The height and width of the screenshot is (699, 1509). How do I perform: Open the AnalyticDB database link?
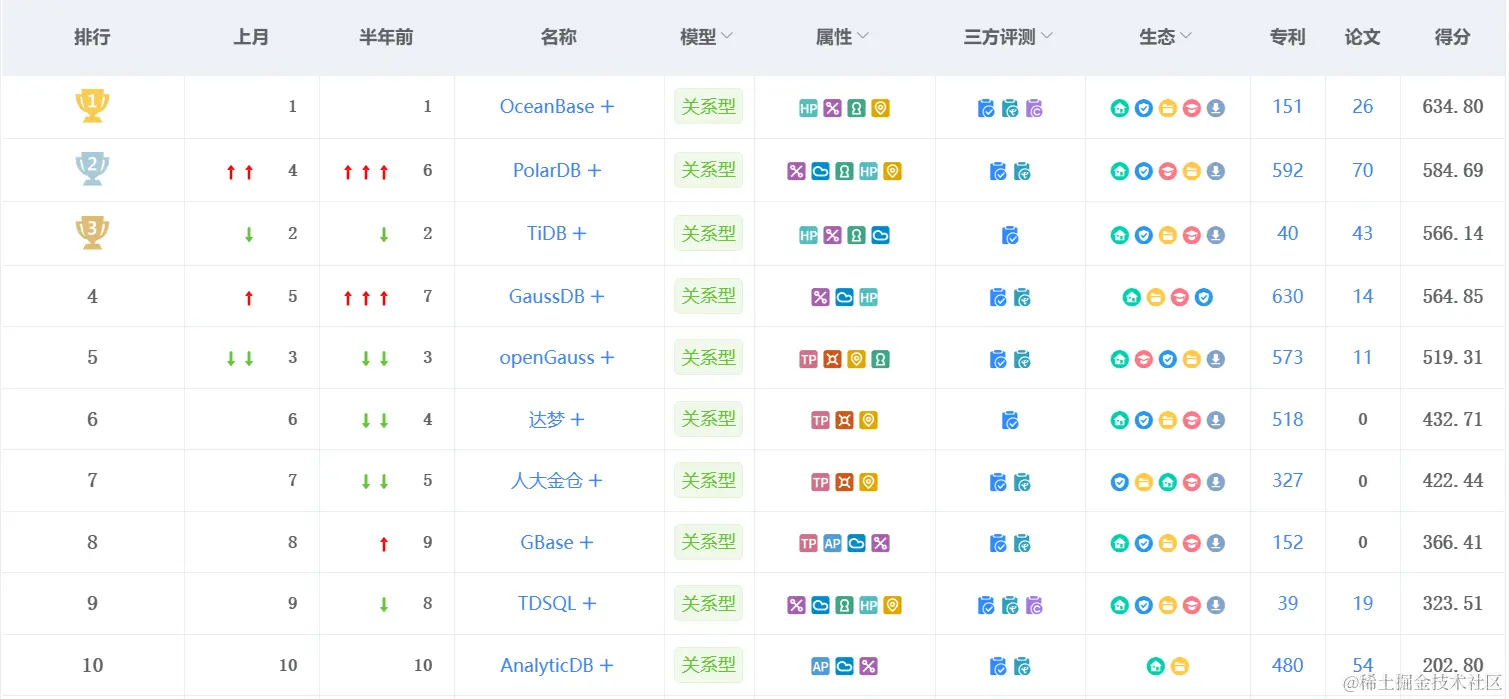pos(557,665)
